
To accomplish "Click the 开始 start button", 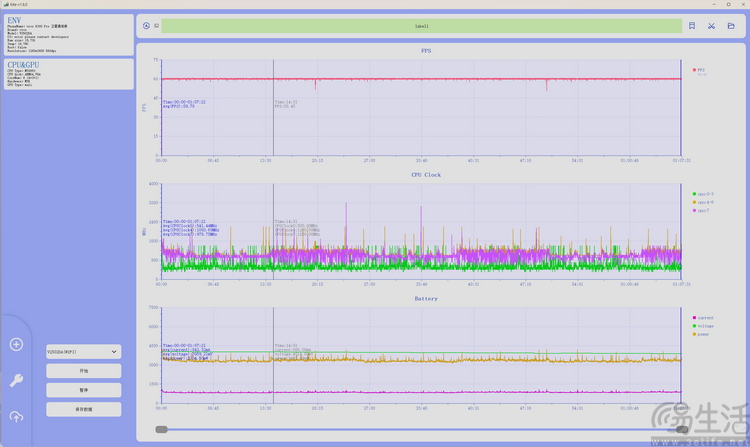I will tap(83, 371).
